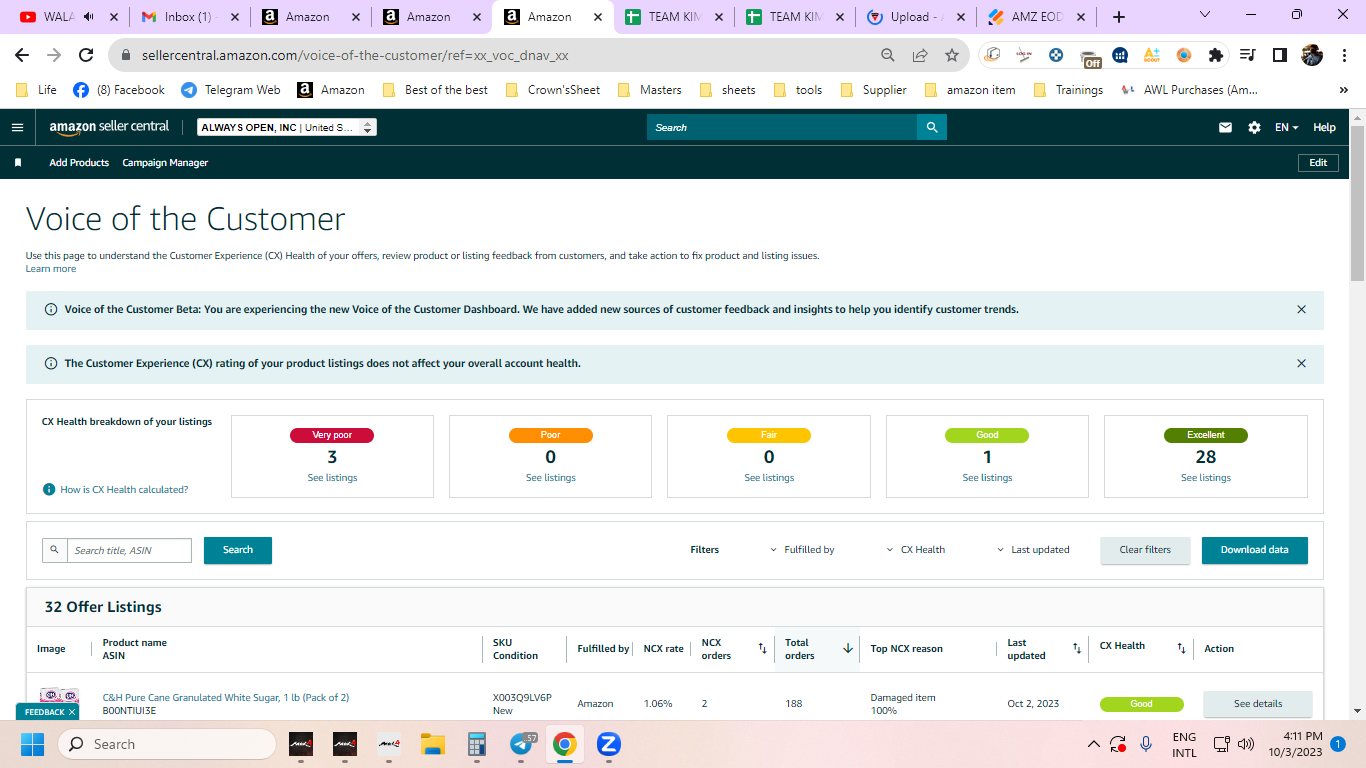Click the share page icon in address bar
This screenshot has height=768, width=1366.
[920, 55]
